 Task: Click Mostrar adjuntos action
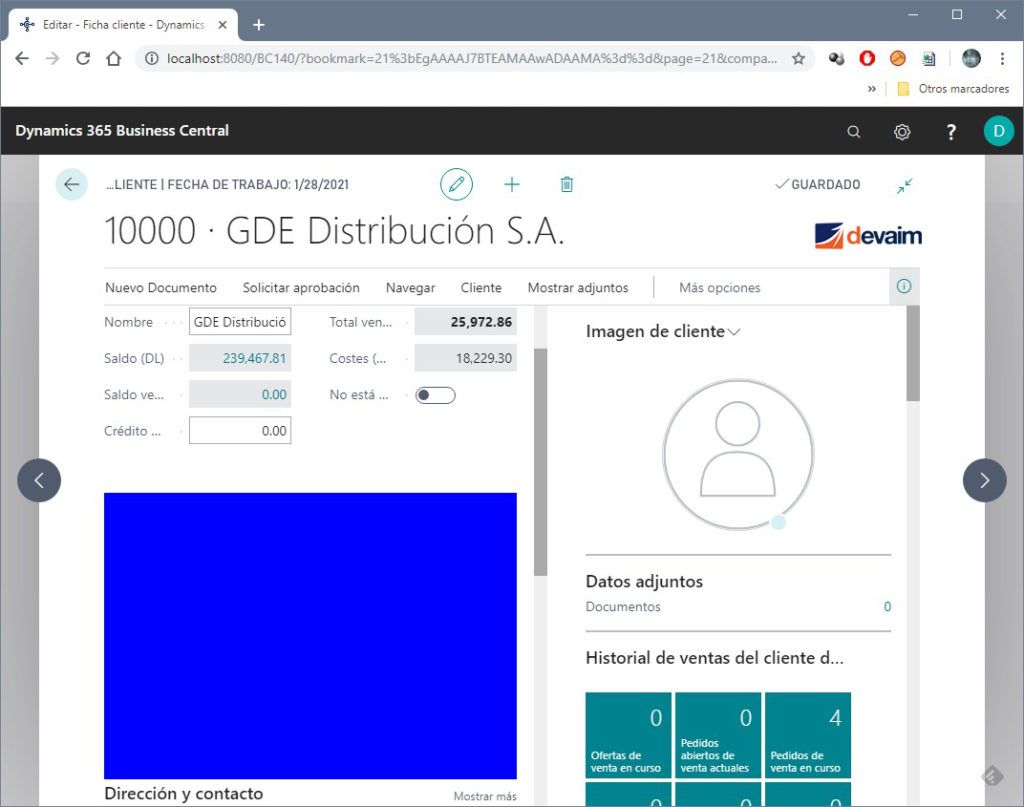(x=578, y=288)
